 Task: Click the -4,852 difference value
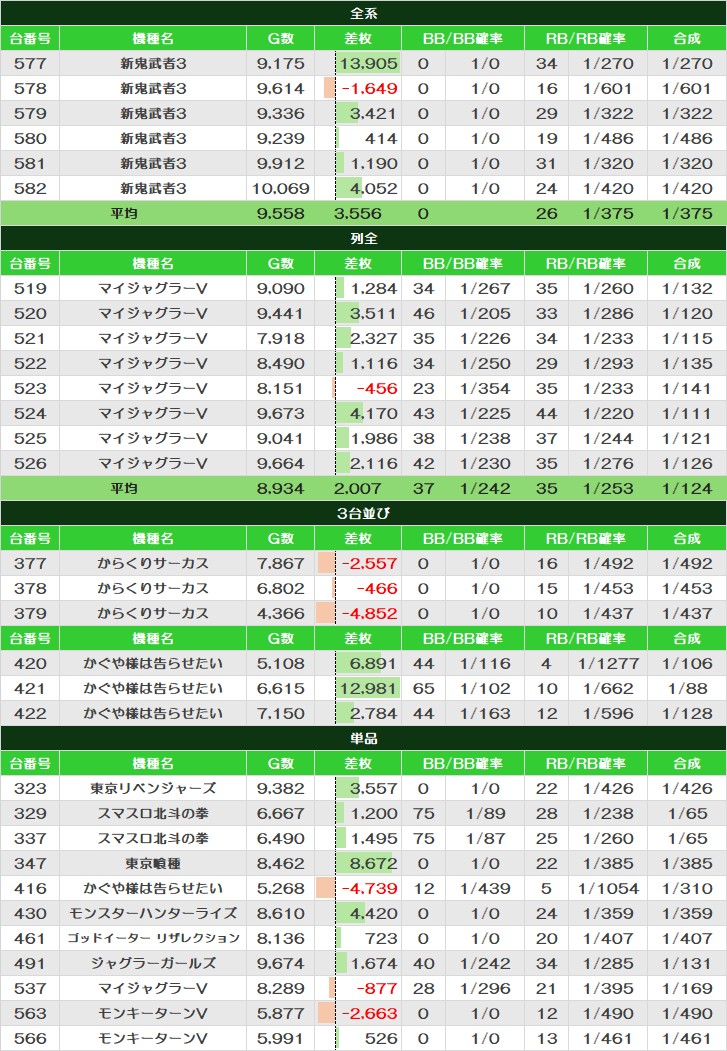coord(369,613)
